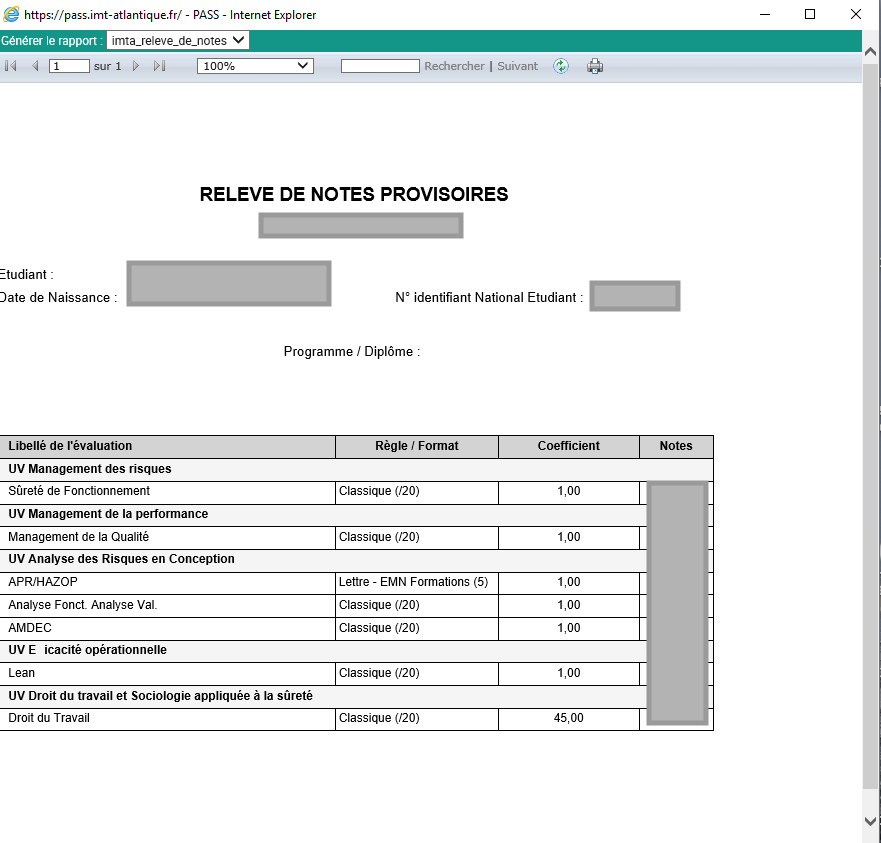The height and width of the screenshot is (843, 881).
Task: Click the Internet Explorer logo in title bar
Action: click(x=11, y=14)
